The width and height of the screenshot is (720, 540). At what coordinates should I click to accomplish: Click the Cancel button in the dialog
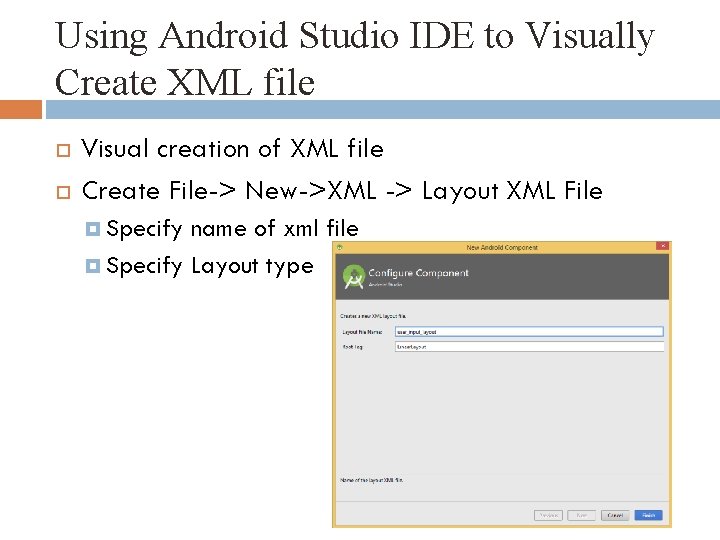[x=615, y=515]
